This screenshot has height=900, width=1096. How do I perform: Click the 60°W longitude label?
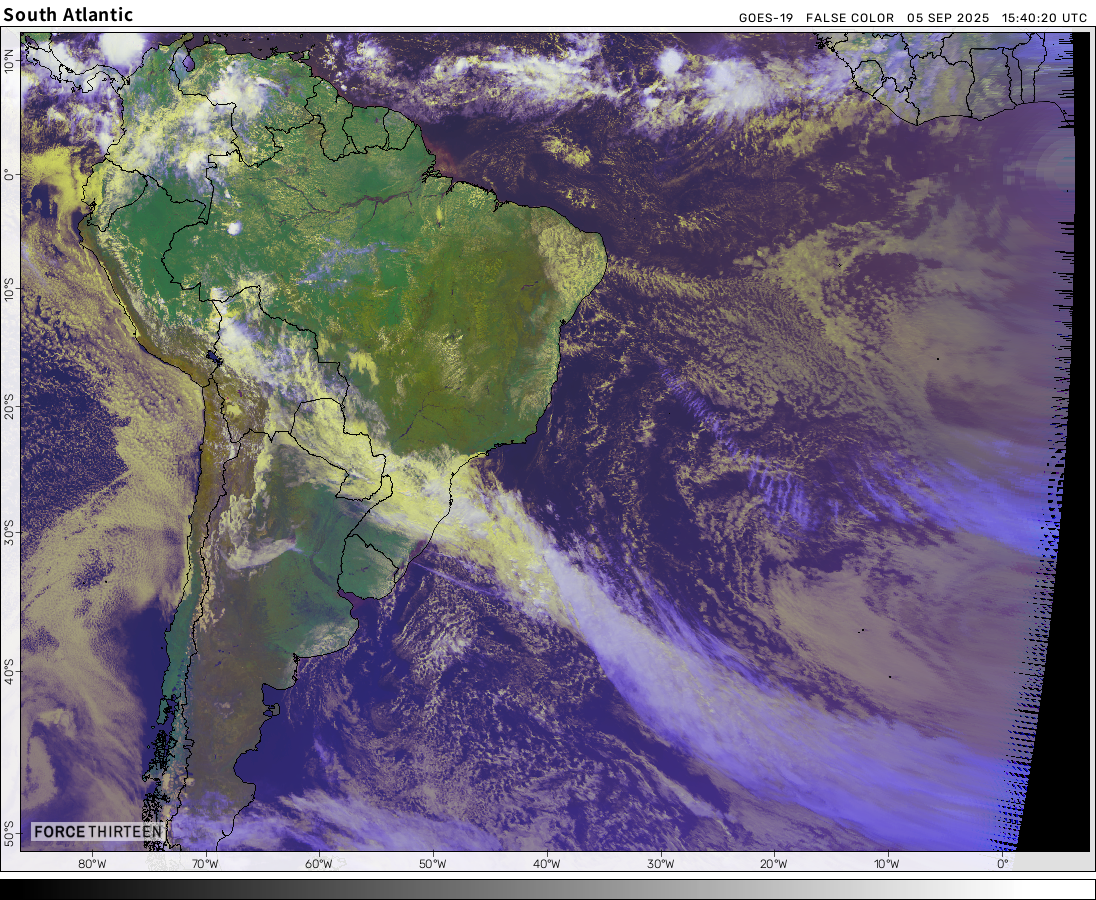point(318,863)
